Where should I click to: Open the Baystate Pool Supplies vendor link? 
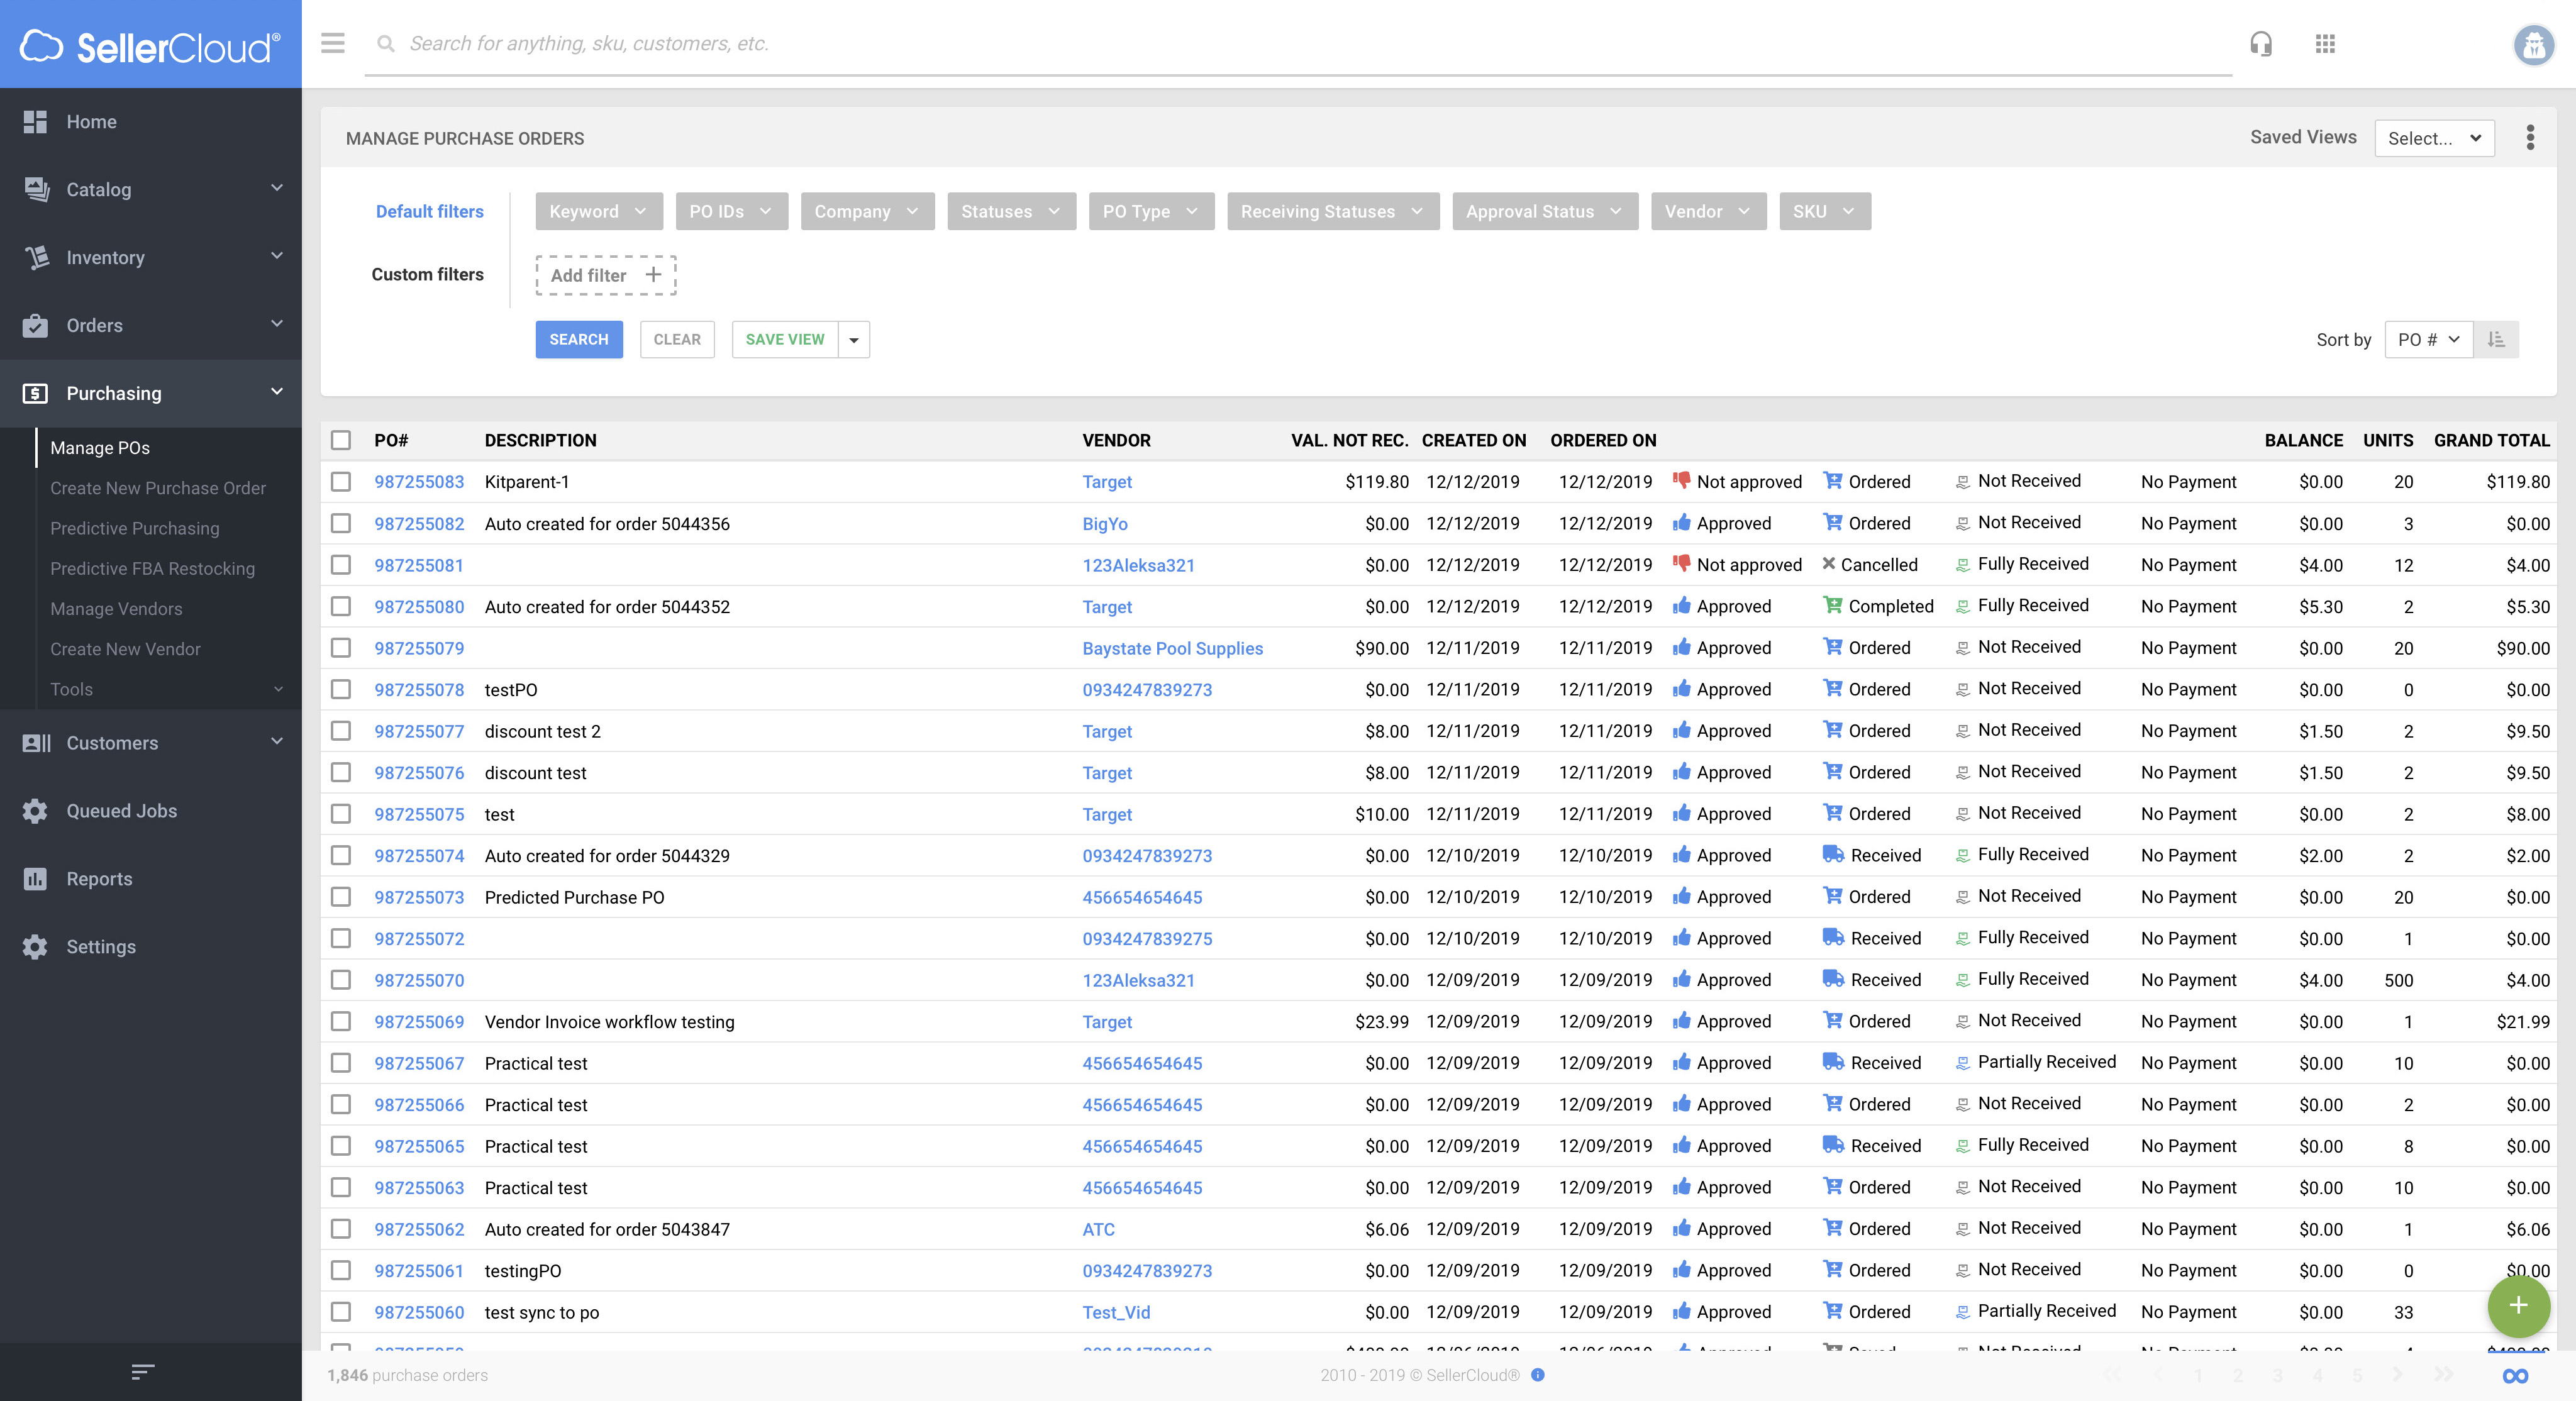(x=1172, y=648)
